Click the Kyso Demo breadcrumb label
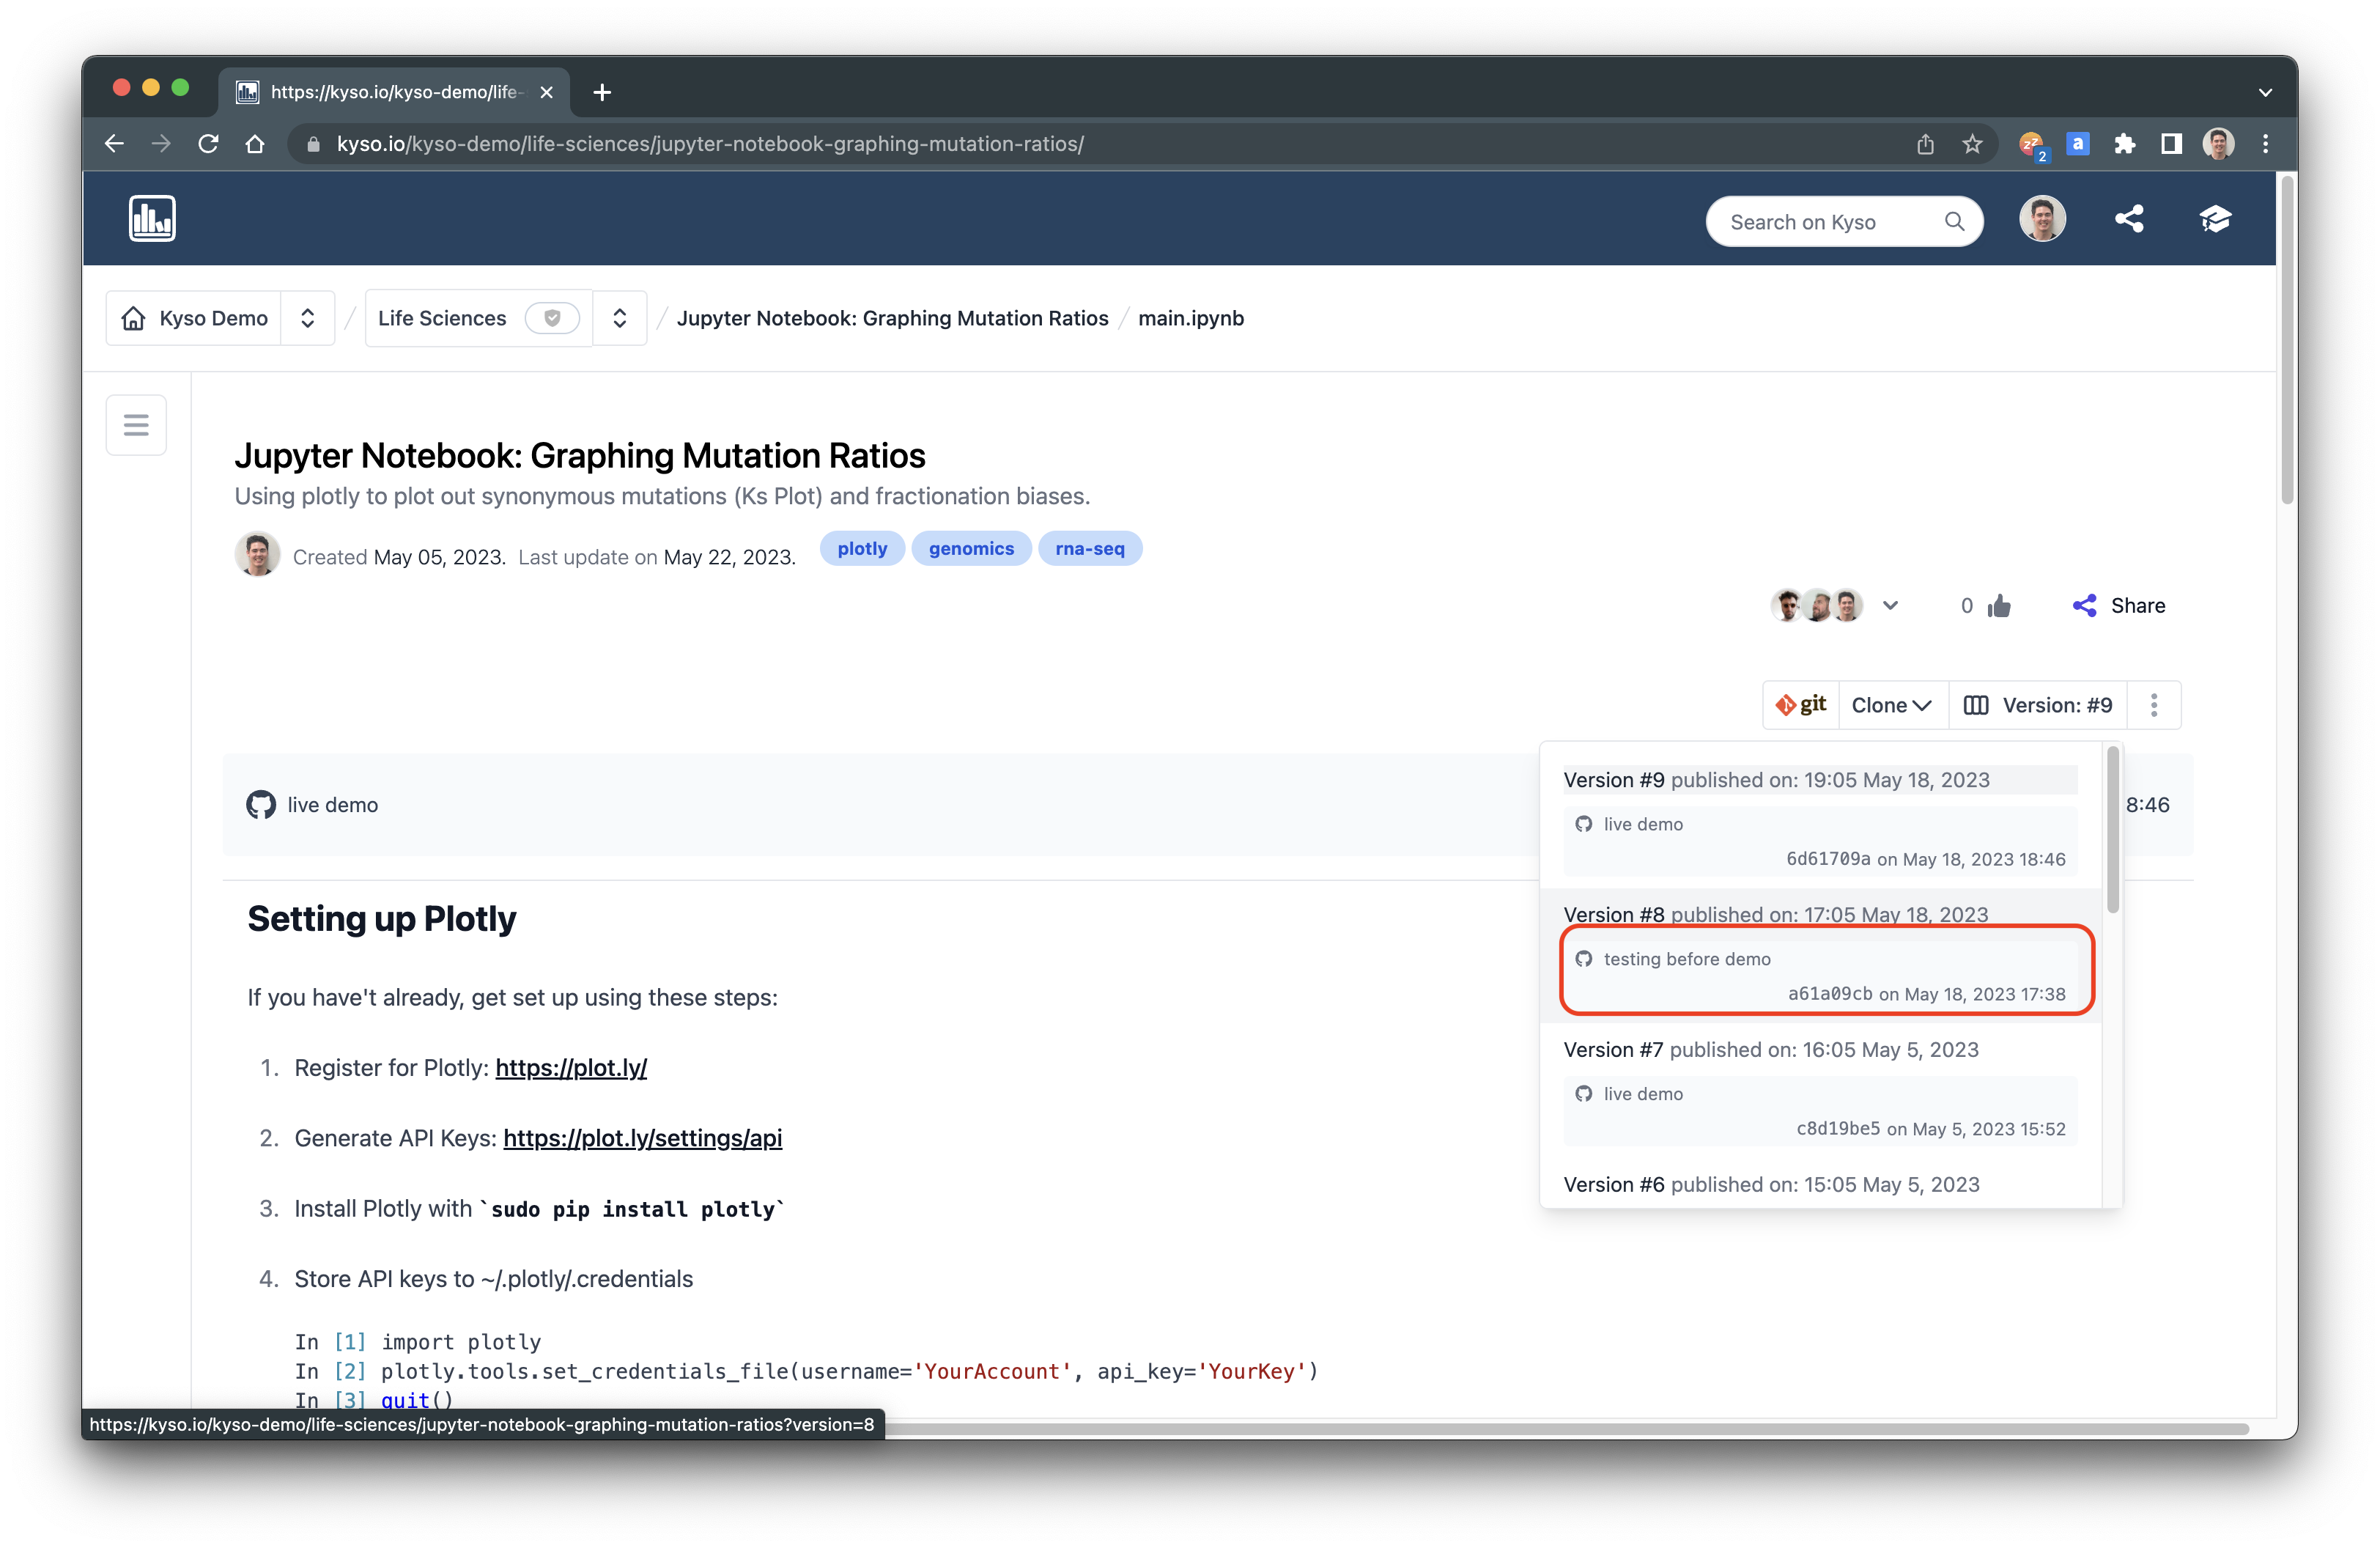This screenshot has width=2380, height=1548. point(214,318)
